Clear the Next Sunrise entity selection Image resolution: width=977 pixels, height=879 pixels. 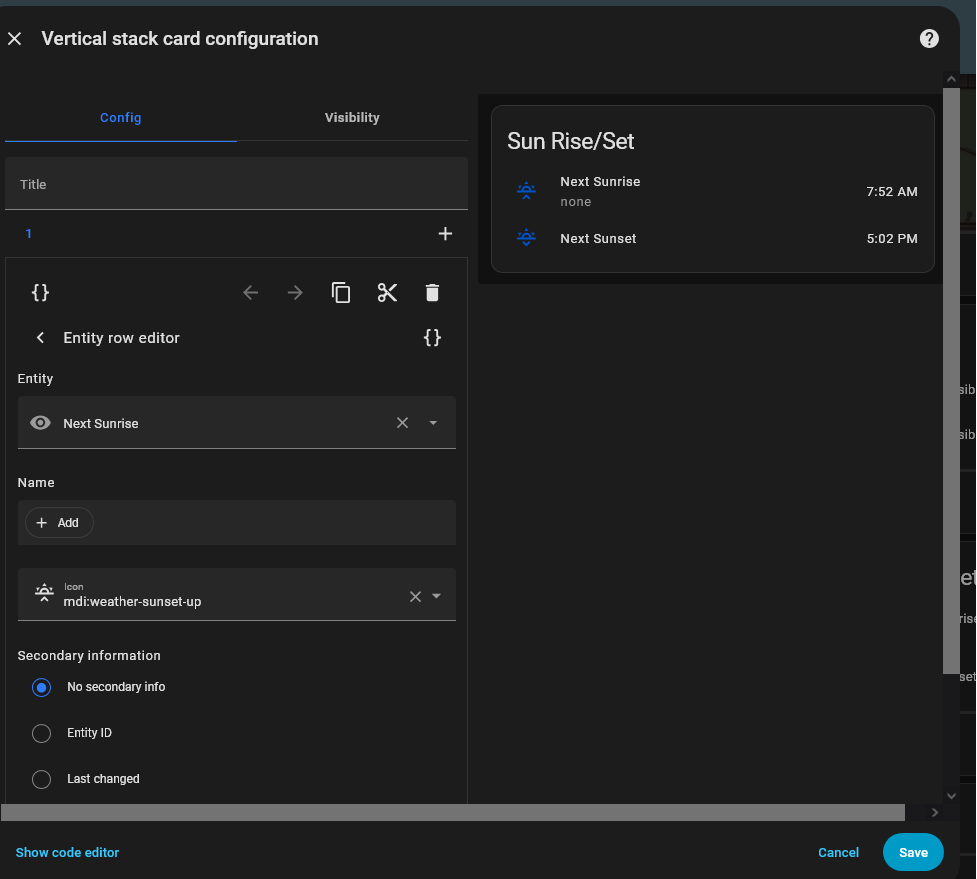[x=402, y=423]
